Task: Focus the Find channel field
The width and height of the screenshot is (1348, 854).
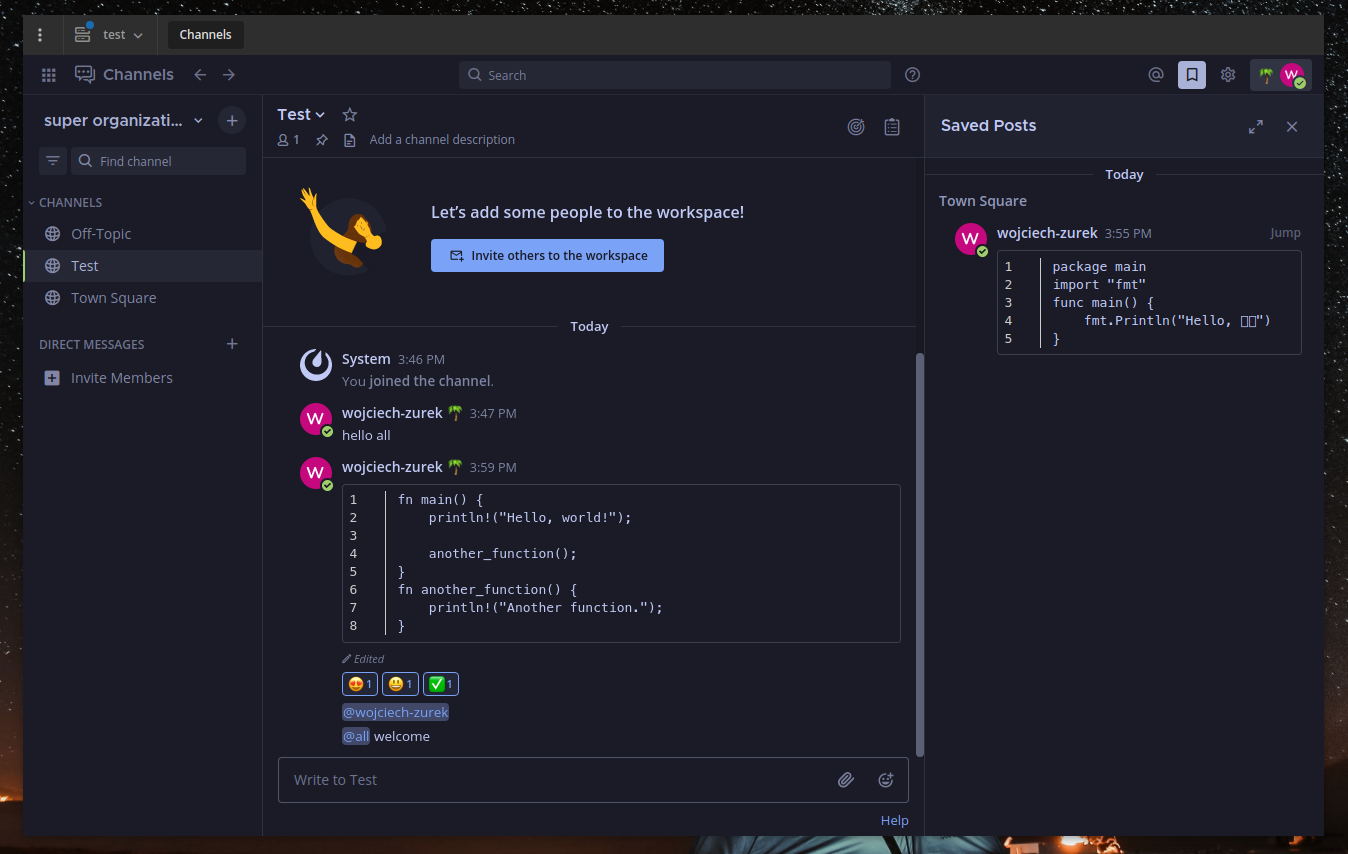Action: 158,161
